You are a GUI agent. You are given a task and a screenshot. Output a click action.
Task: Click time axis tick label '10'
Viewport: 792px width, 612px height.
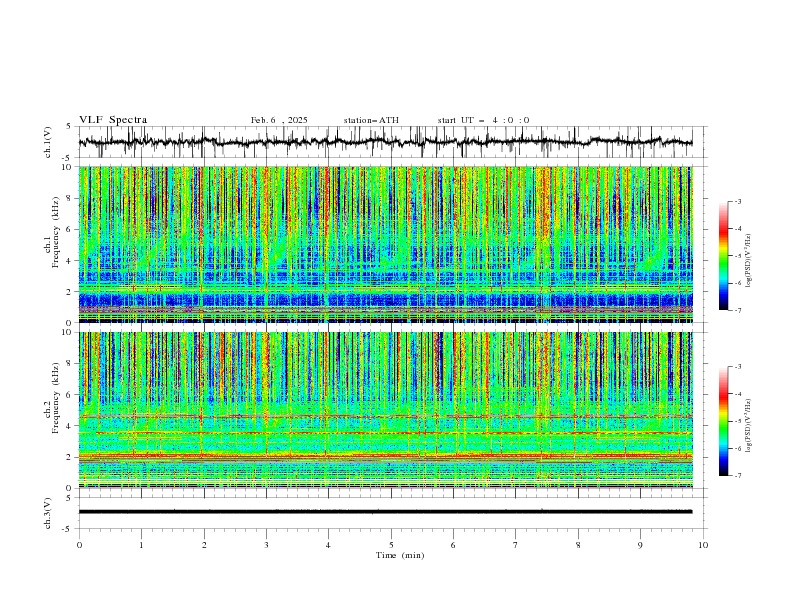coord(703,545)
